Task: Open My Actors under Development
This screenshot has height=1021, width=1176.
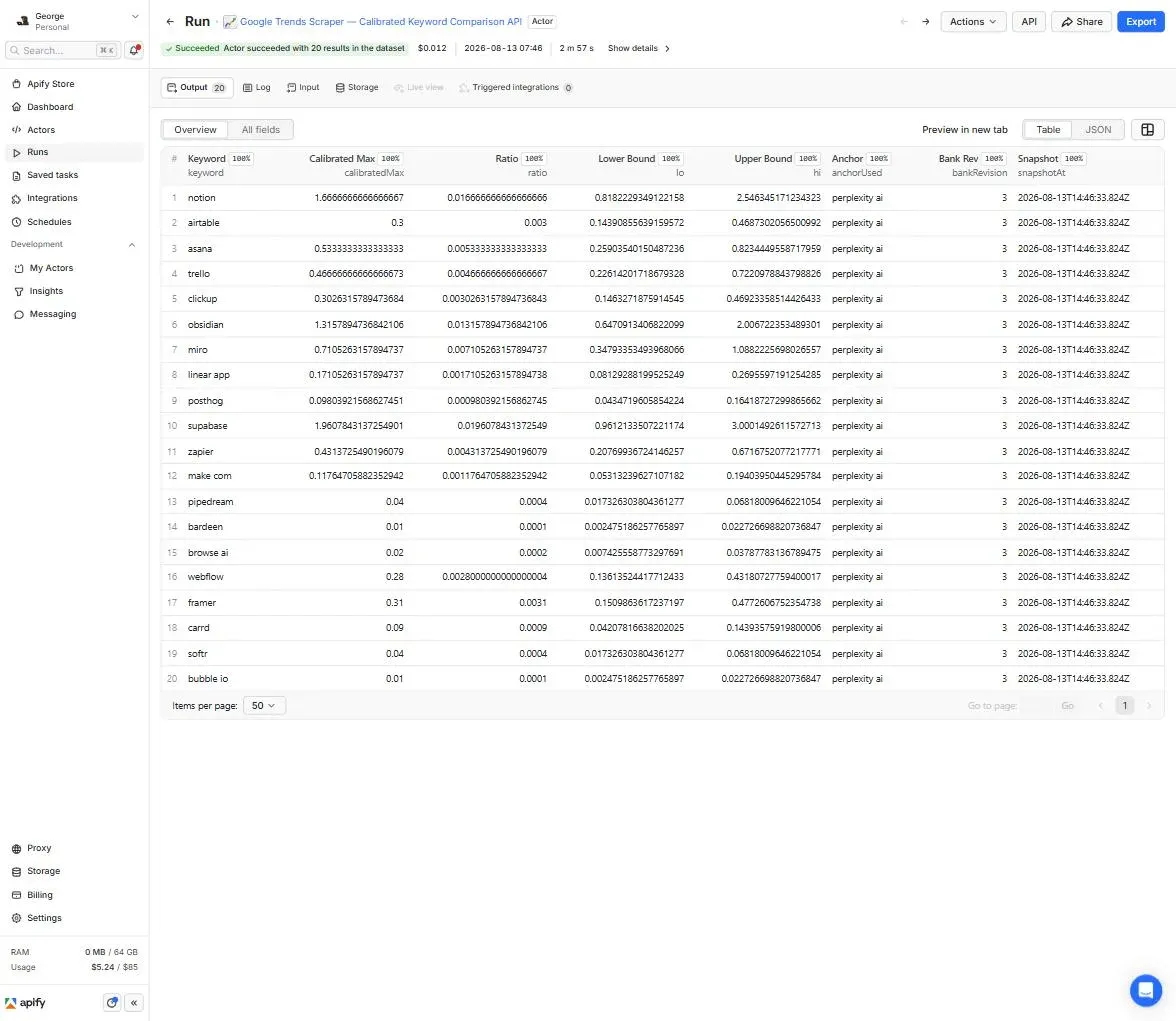Action: (x=51, y=268)
